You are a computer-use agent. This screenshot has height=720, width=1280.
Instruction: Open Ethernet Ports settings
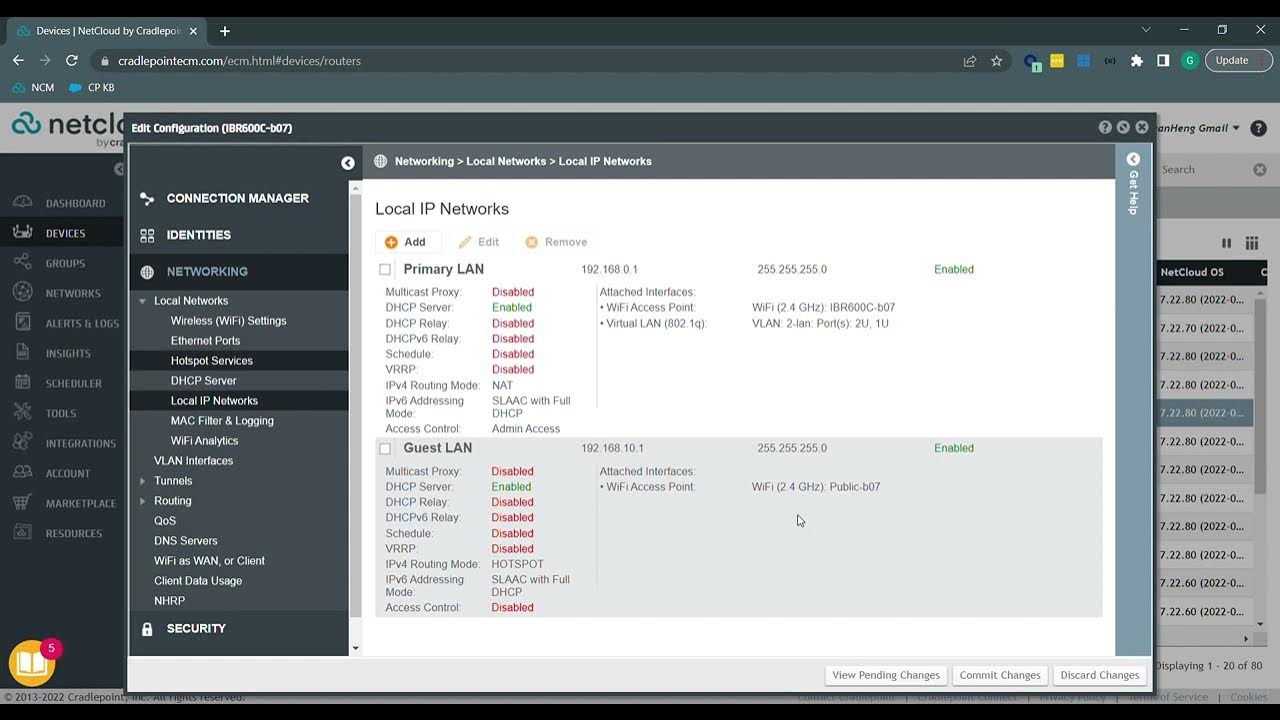[x=205, y=341]
